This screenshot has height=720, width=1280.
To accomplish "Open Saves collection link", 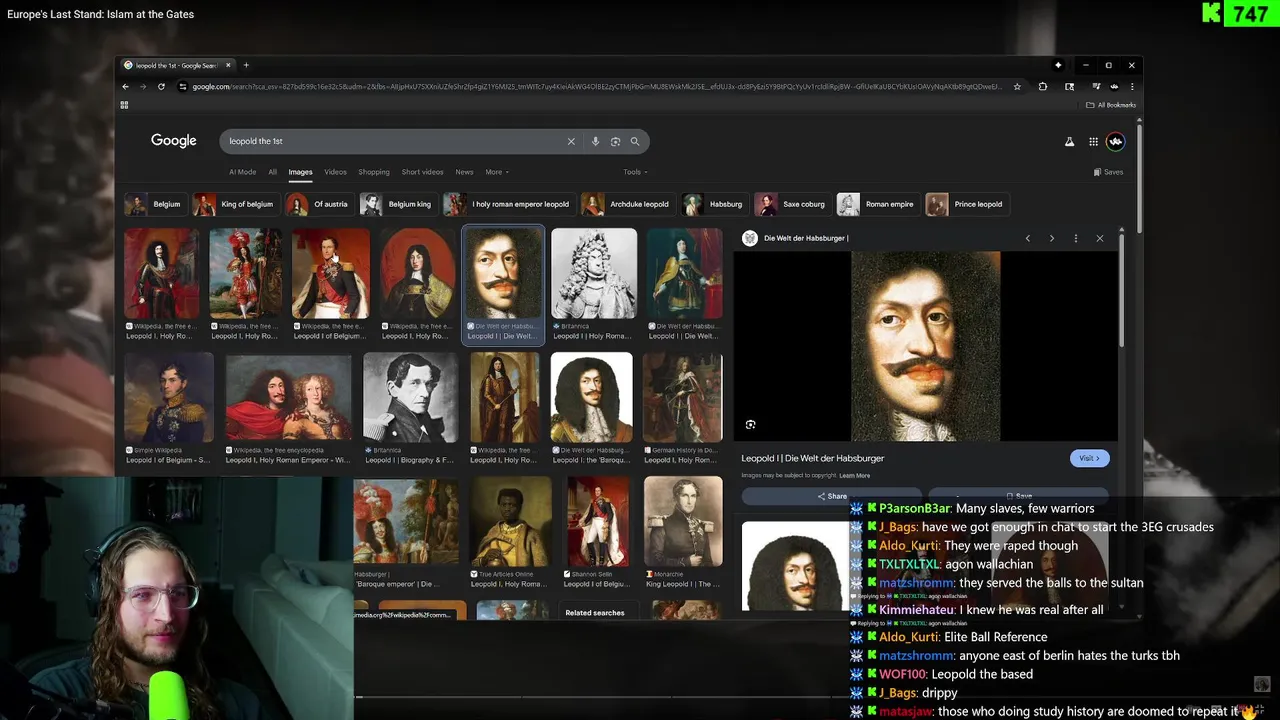I will tap(1108, 172).
